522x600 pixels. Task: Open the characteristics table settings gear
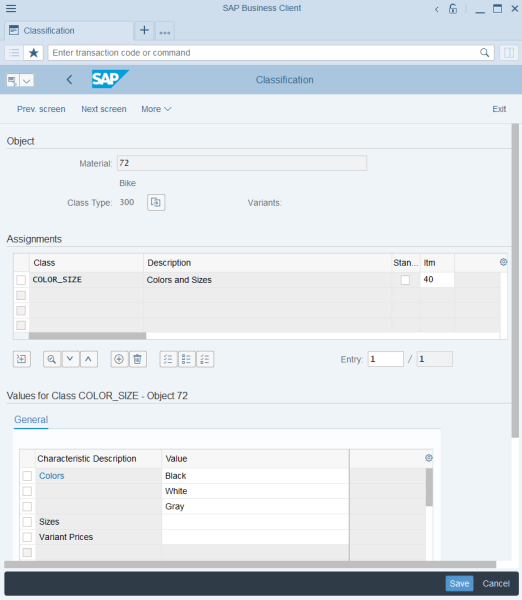(429, 458)
